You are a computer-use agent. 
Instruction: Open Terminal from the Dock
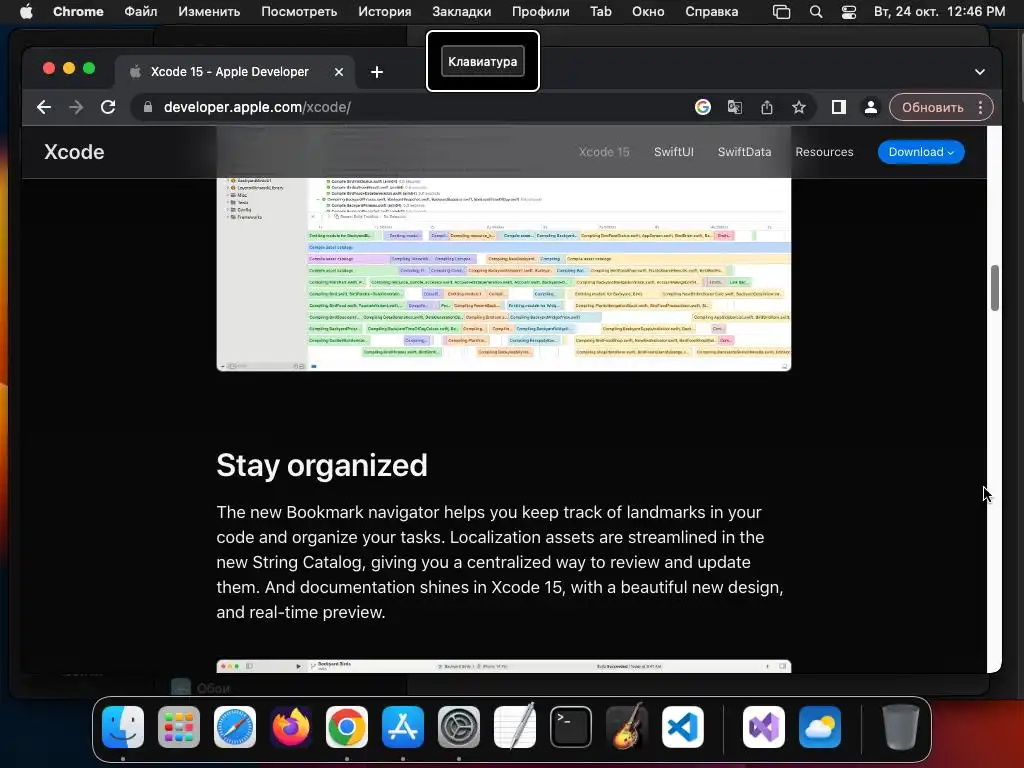(x=571, y=727)
